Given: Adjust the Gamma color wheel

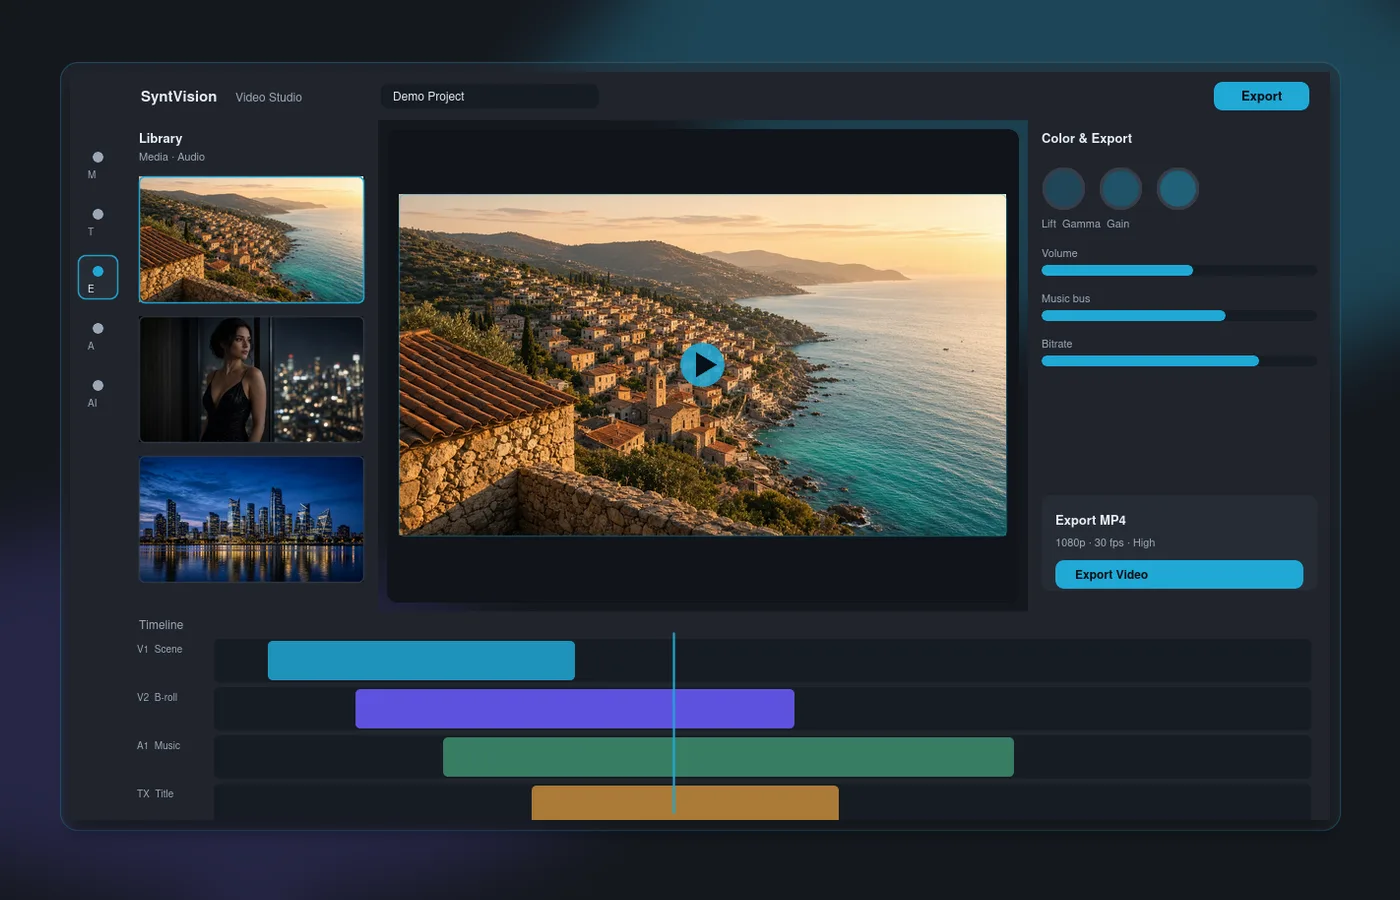Looking at the screenshot, I should tap(1120, 188).
